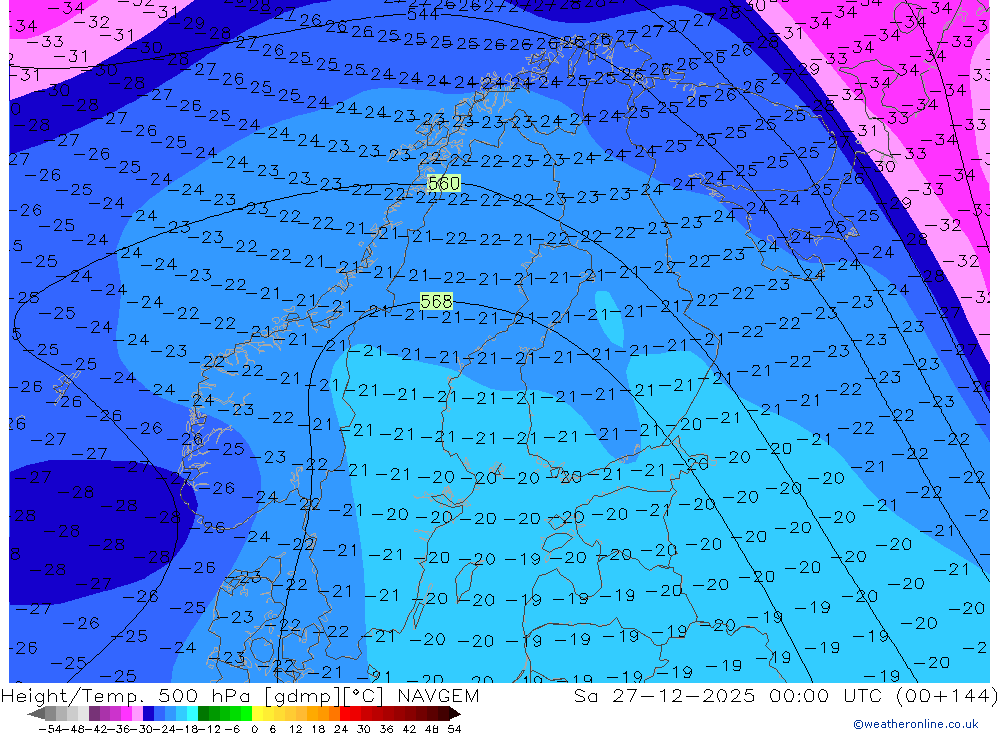
Task: Click the bright yellow 0 legend color swatch
Action: 258,714
